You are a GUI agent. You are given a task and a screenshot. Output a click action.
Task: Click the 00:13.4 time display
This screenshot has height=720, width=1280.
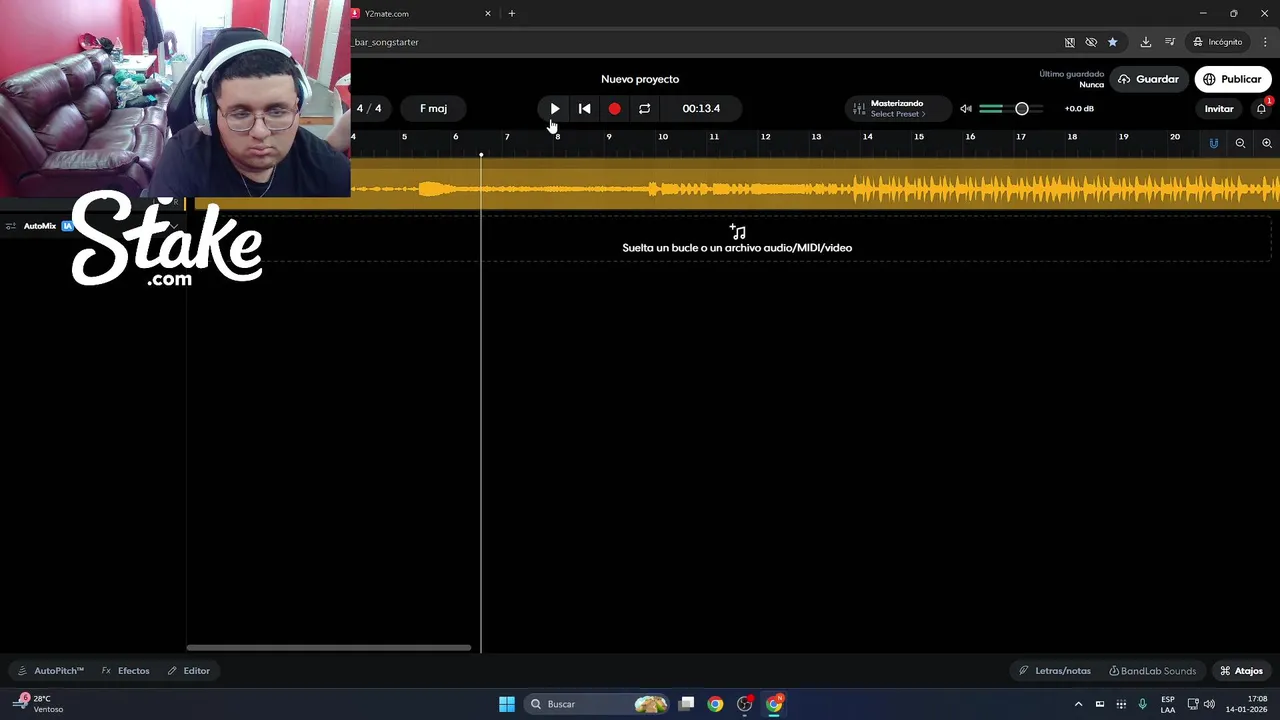point(701,108)
